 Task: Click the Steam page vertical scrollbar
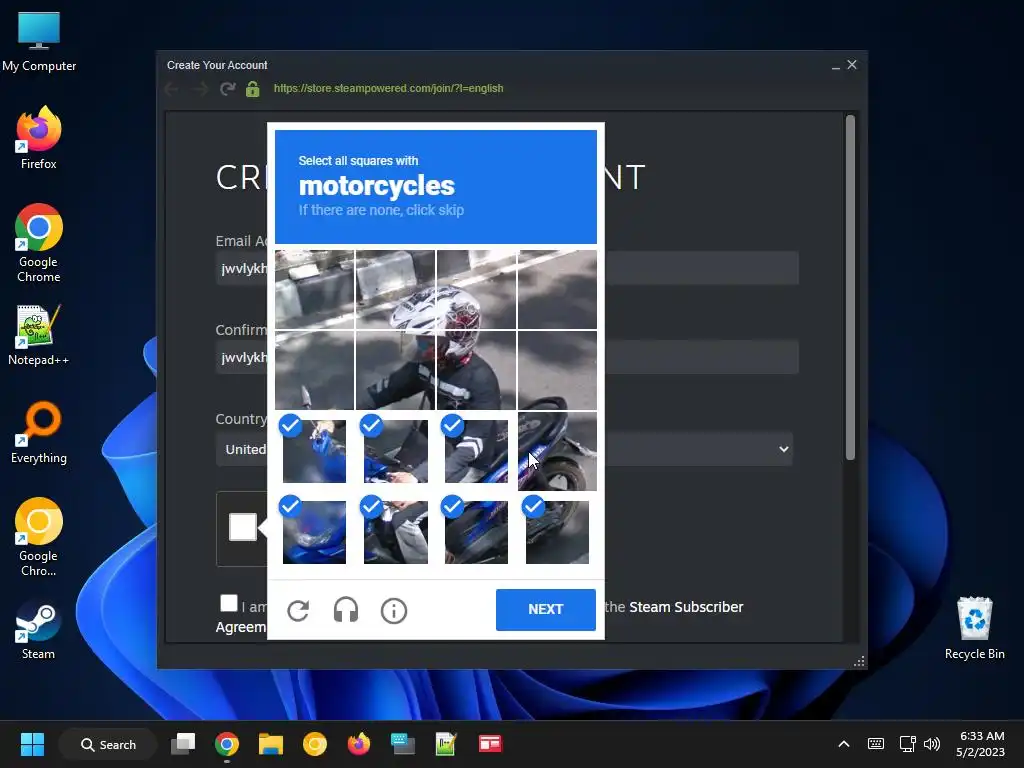[850, 287]
